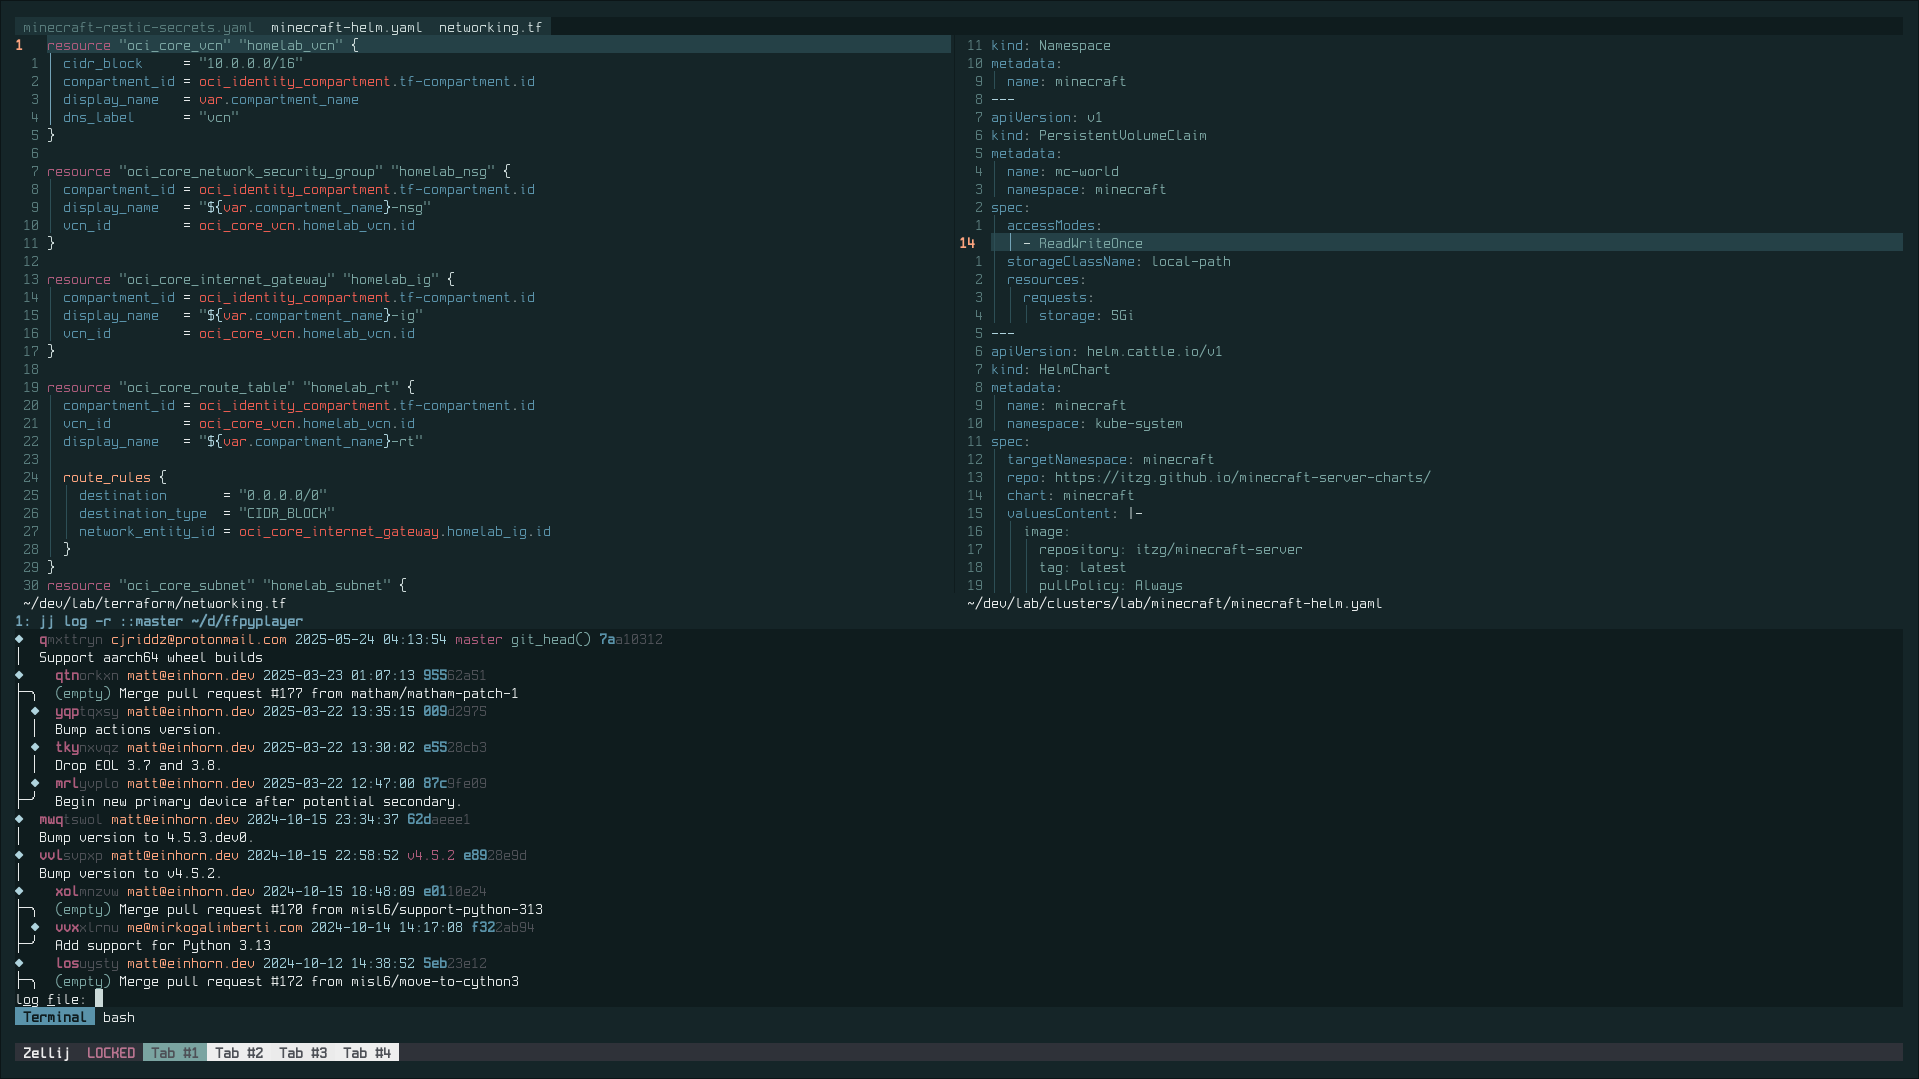Click the path ~/dev/lab/terraform/networking.tf
The width and height of the screenshot is (1919, 1079).
(153, 603)
